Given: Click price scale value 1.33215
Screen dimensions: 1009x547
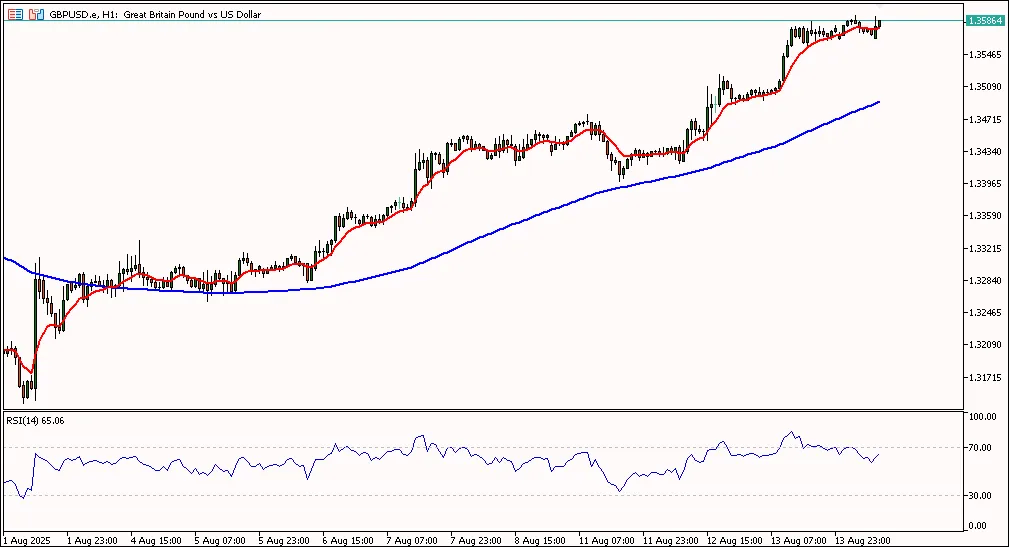Looking at the screenshot, I should tap(985, 248).
